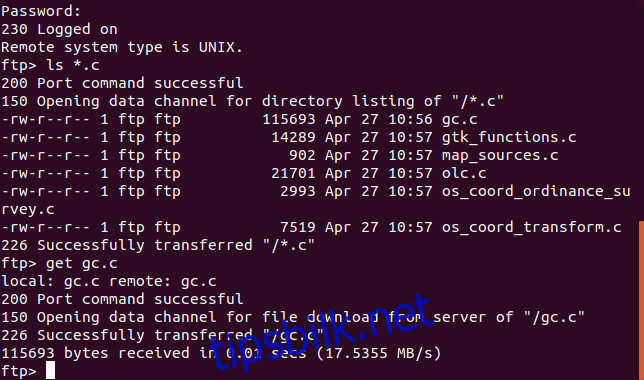Click the olc.c filename in listing

pos(464,173)
